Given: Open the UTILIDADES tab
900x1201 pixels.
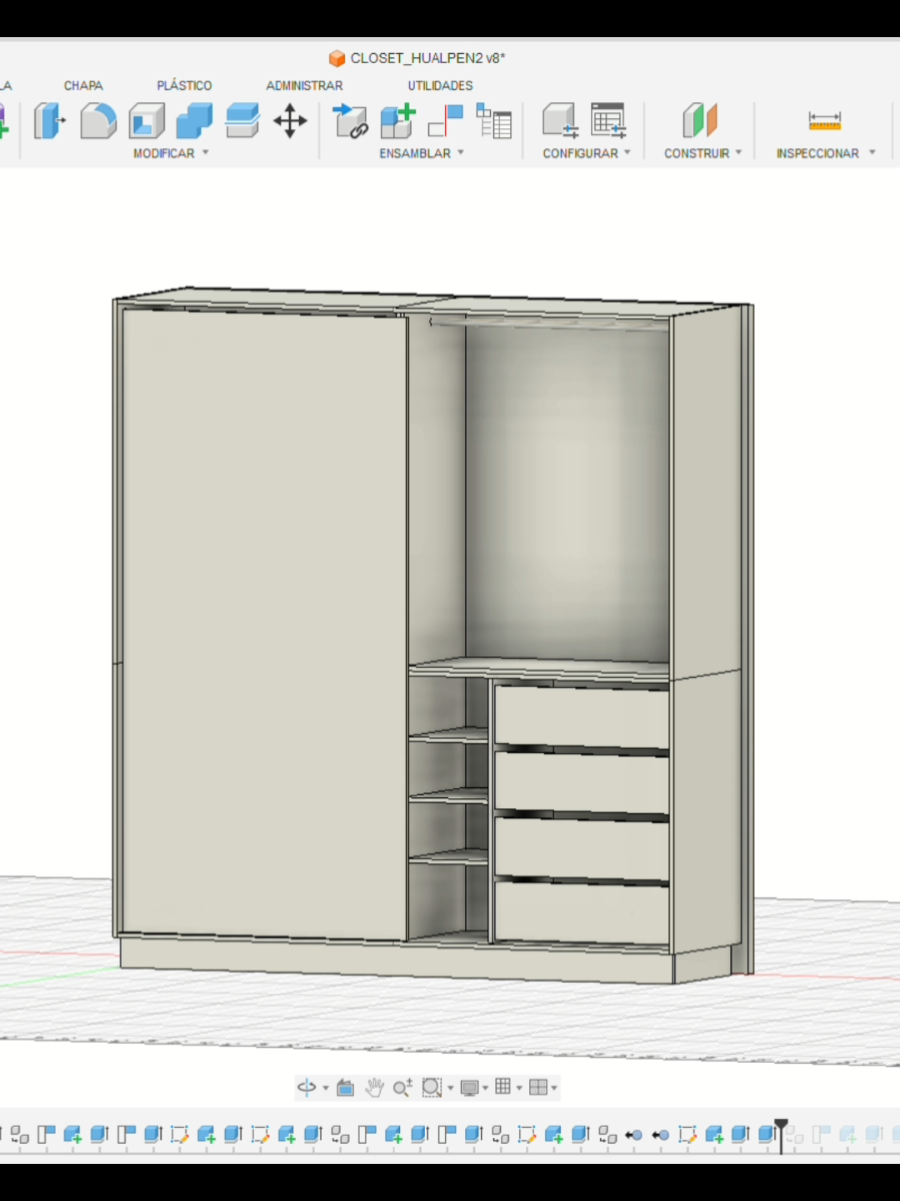Looking at the screenshot, I should click(440, 86).
